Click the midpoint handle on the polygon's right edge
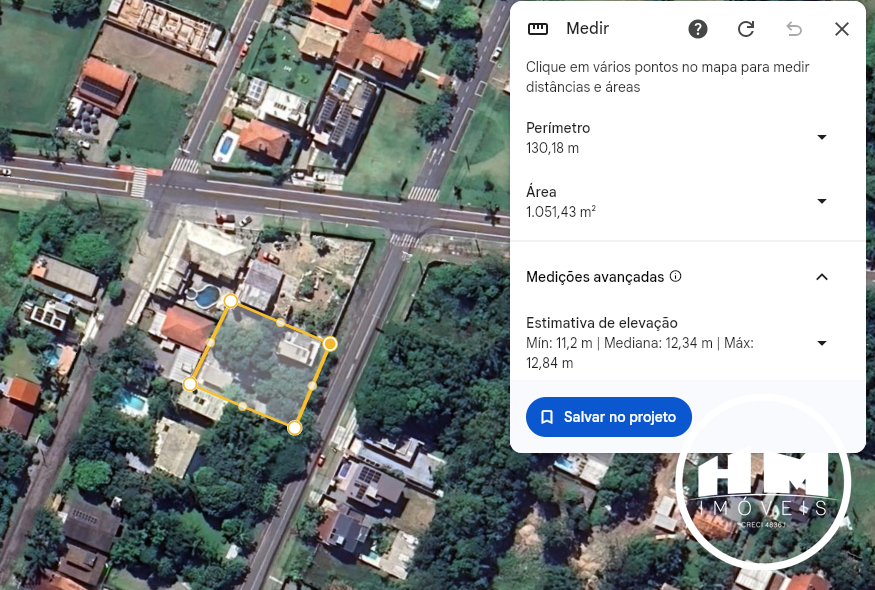Image resolution: width=875 pixels, height=590 pixels. [312, 386]
